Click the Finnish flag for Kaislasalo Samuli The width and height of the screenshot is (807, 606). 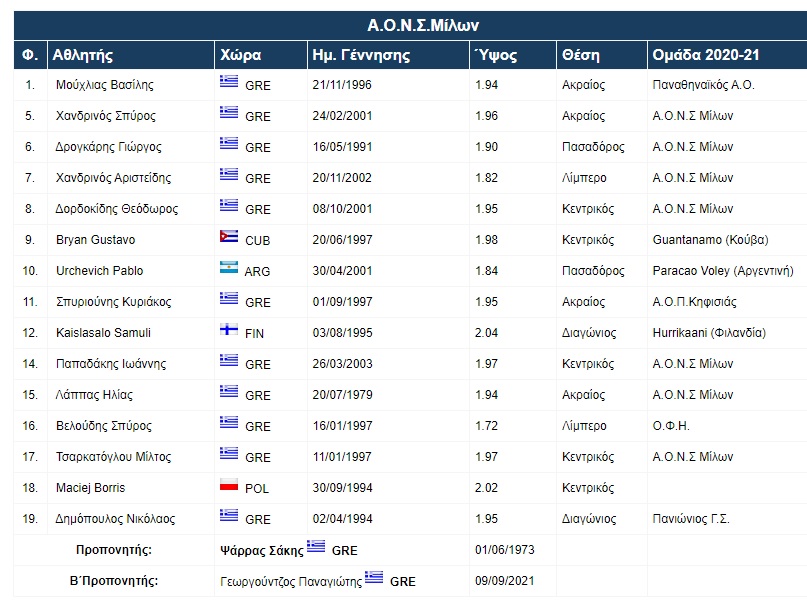[228, 331]
